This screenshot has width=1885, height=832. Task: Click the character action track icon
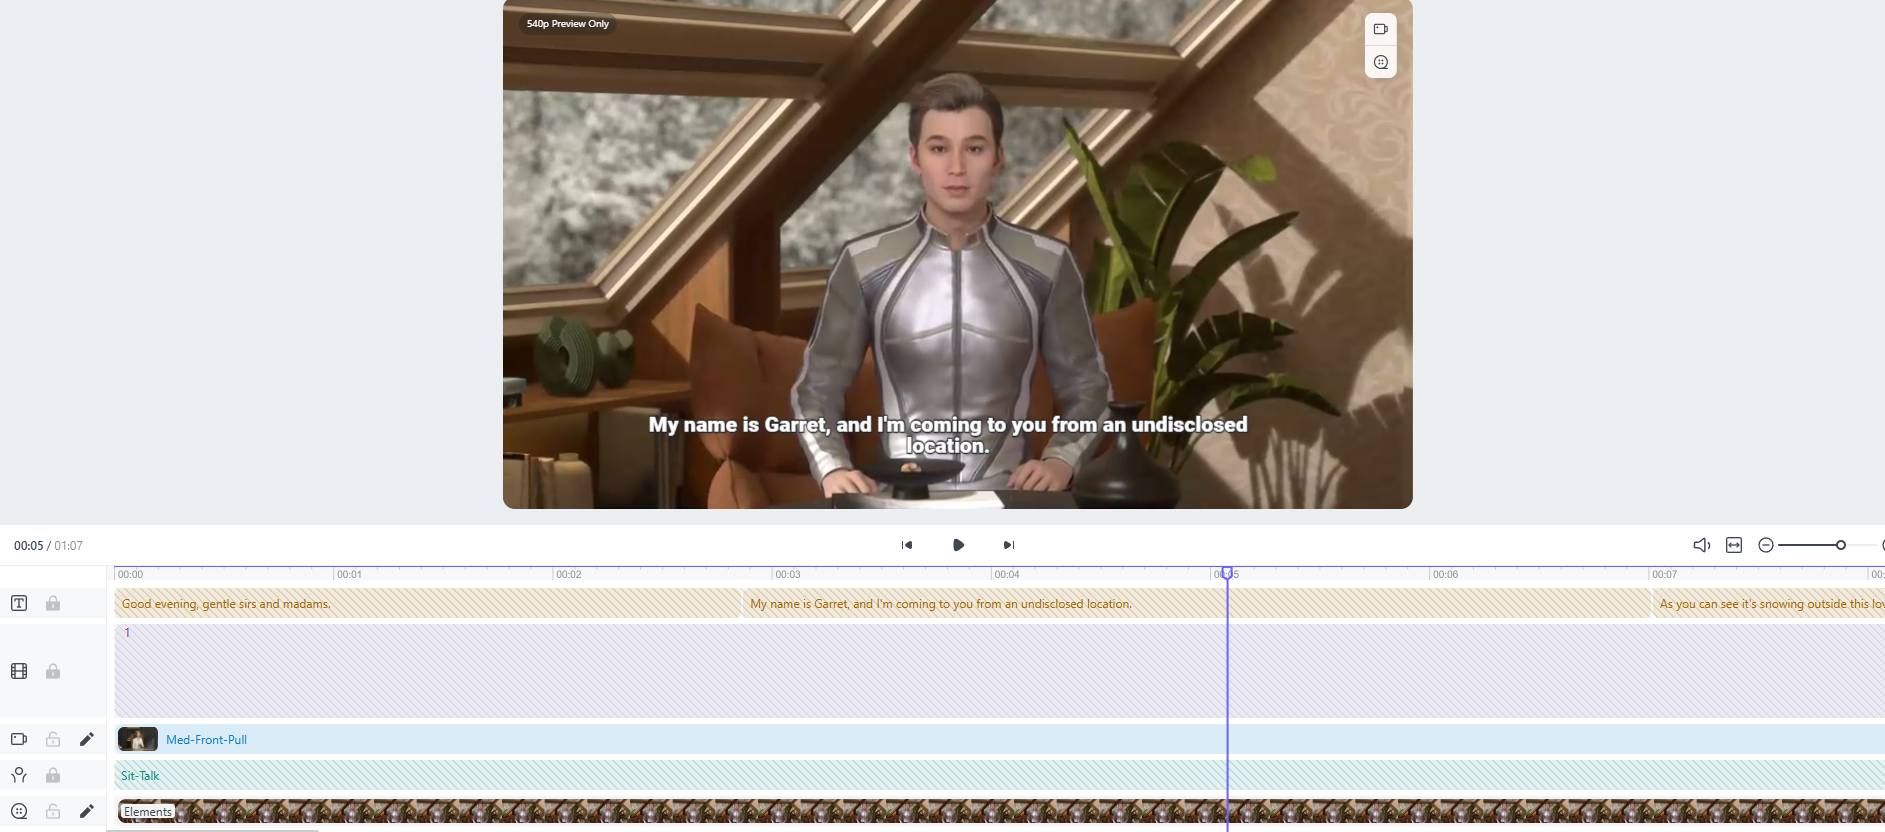[x=19, y=775]
